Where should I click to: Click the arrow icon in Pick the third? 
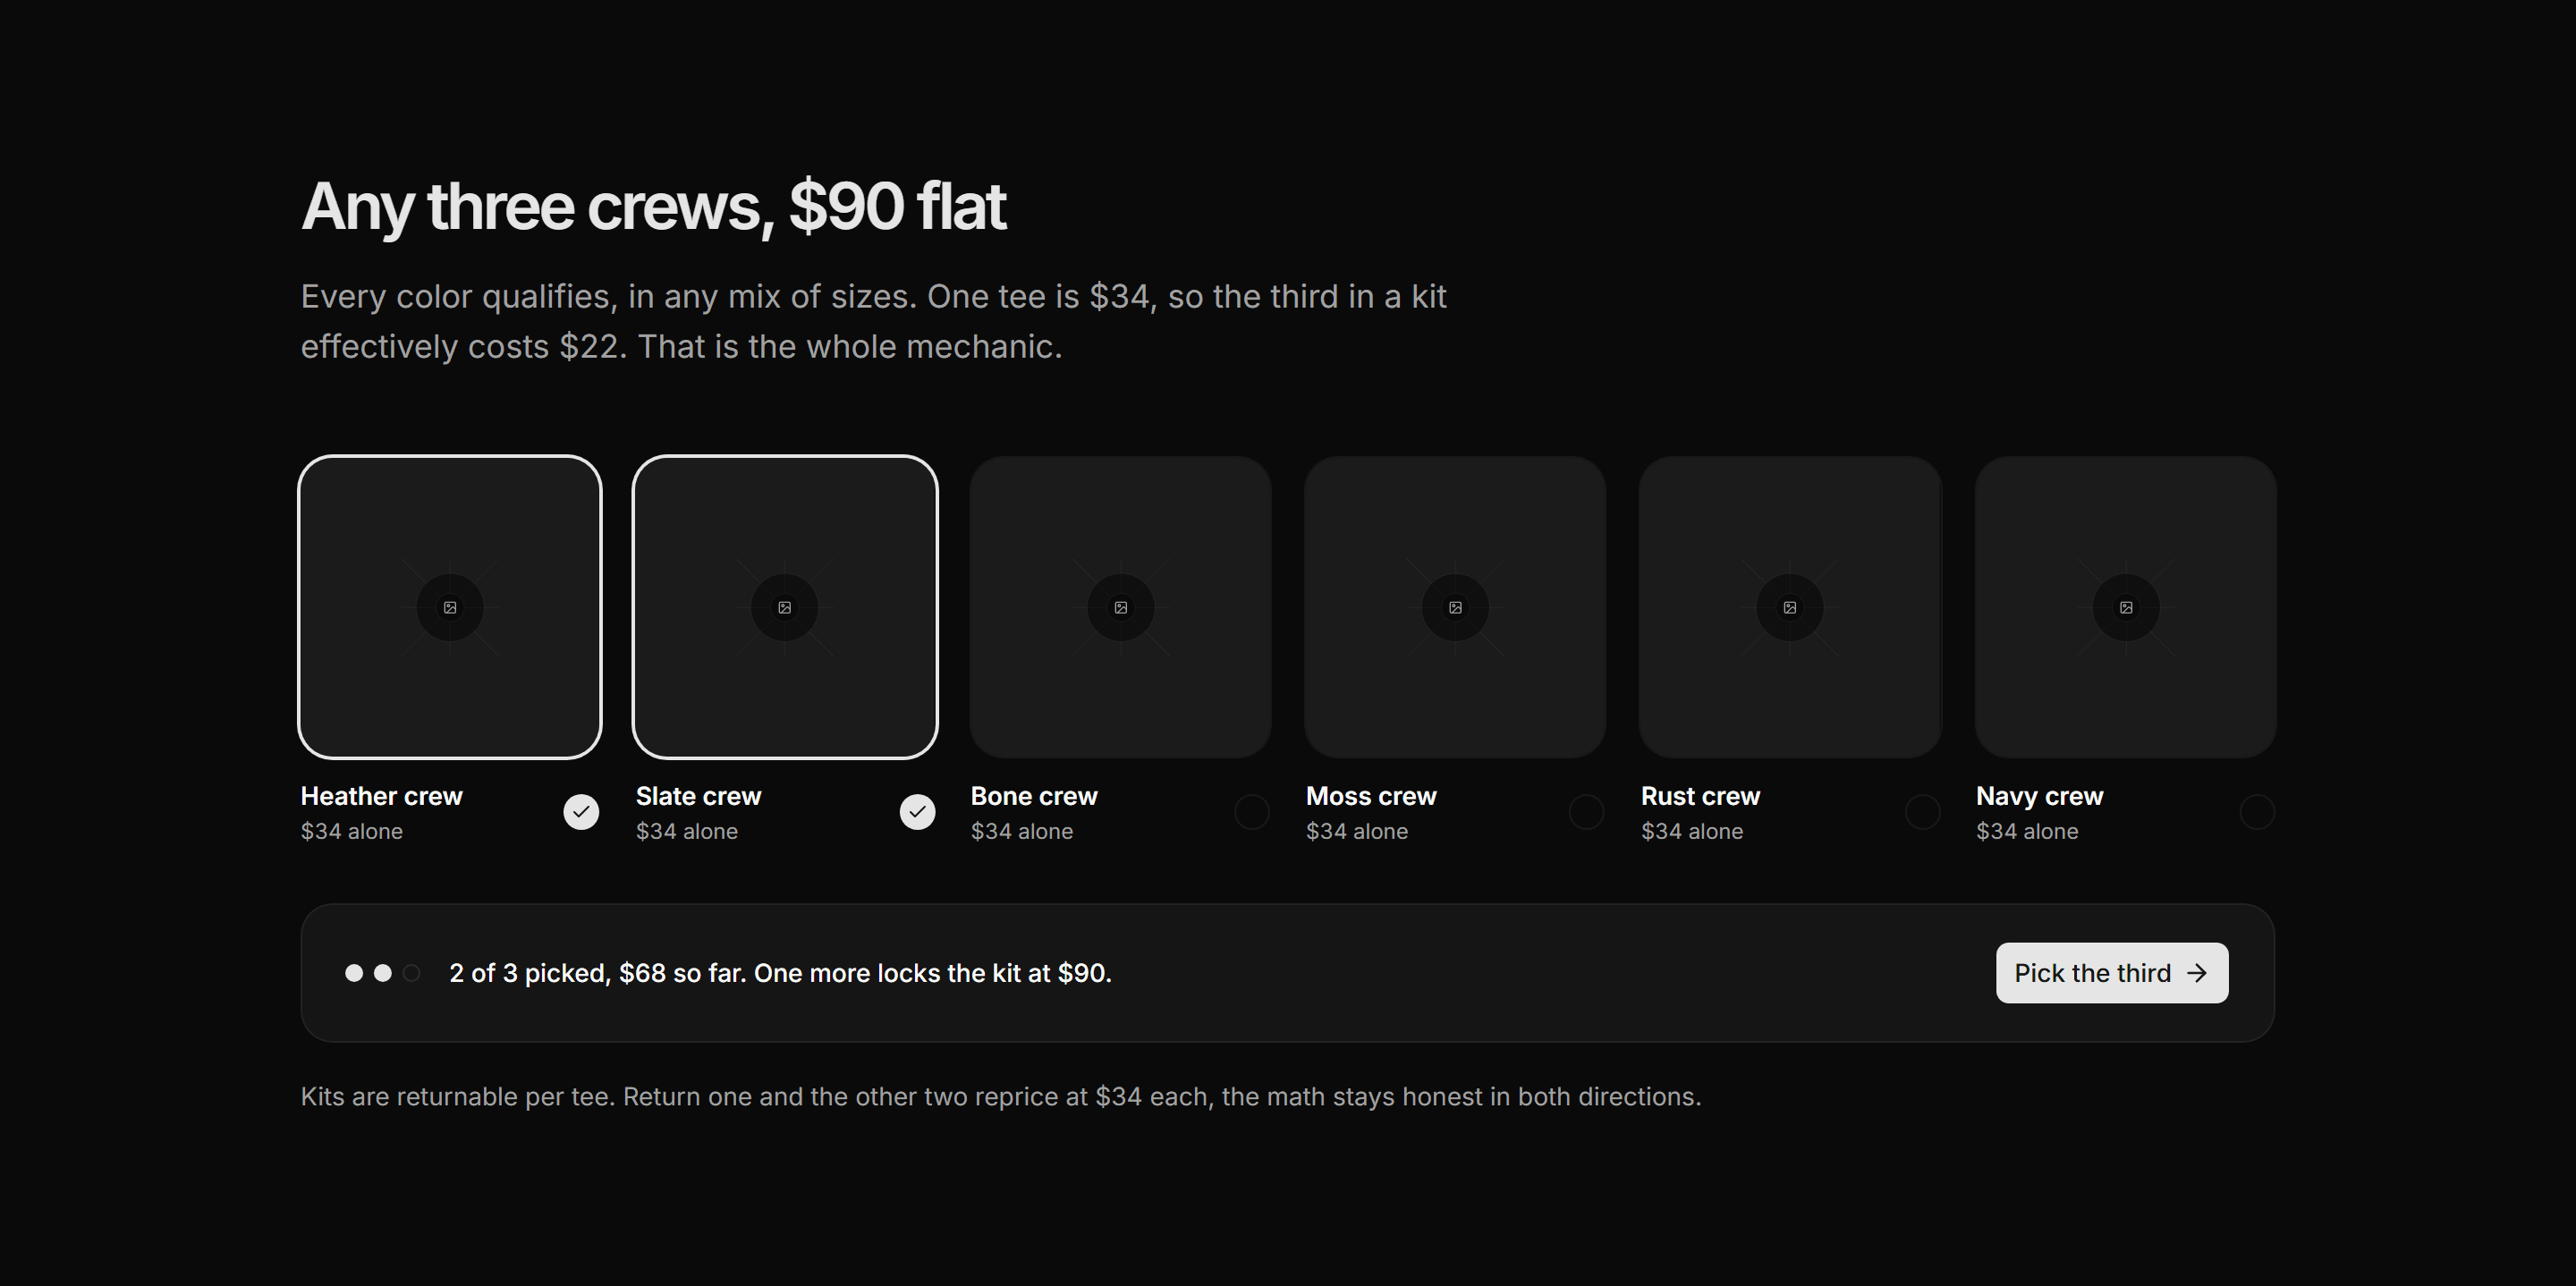(2197, 973)
